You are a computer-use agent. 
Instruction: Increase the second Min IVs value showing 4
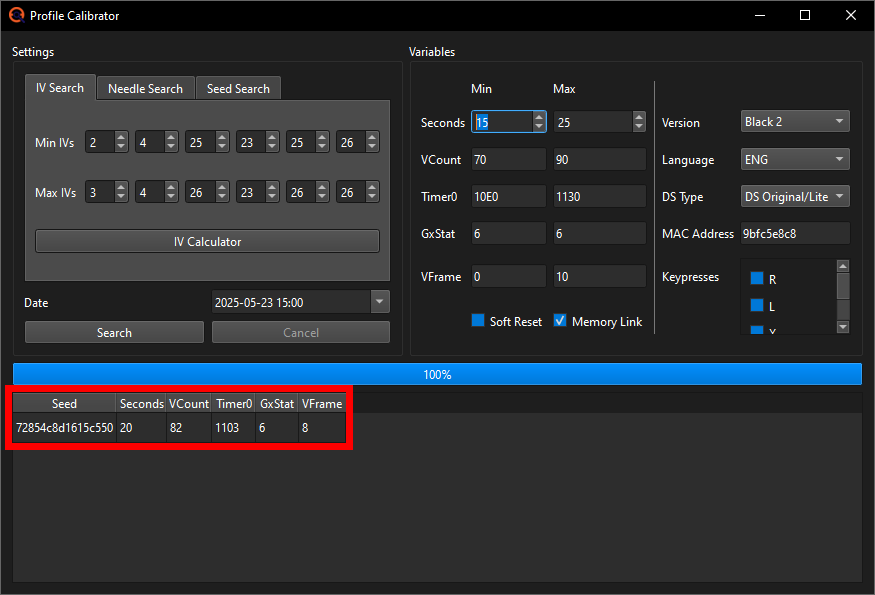[x=171, y=137]
